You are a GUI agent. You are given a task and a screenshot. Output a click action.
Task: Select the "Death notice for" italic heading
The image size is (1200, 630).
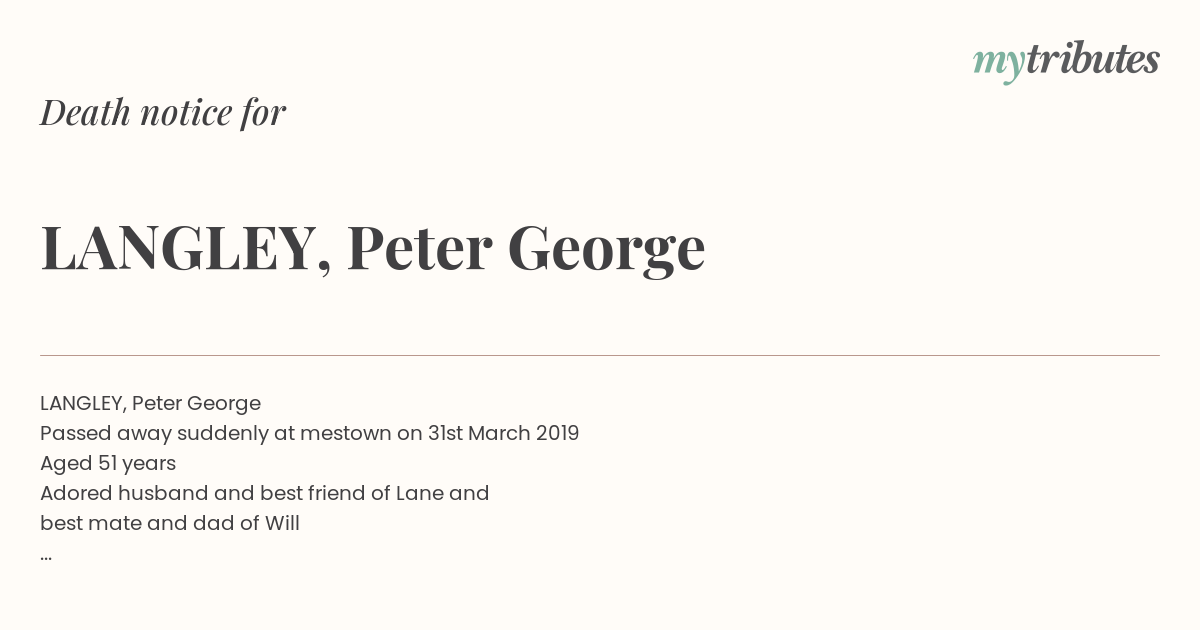click(163, 112)
